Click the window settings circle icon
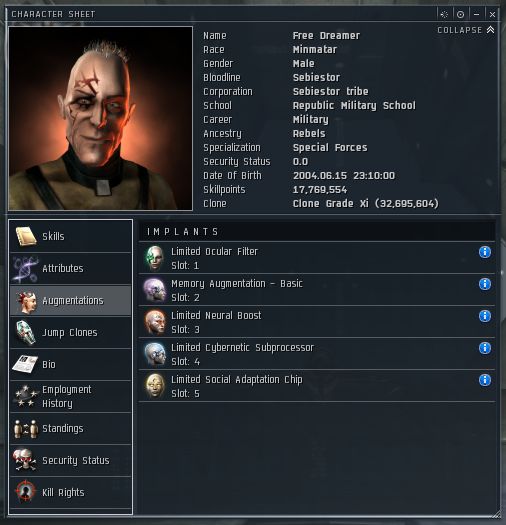This screenshot has width=506, height=525. (460, 14)
